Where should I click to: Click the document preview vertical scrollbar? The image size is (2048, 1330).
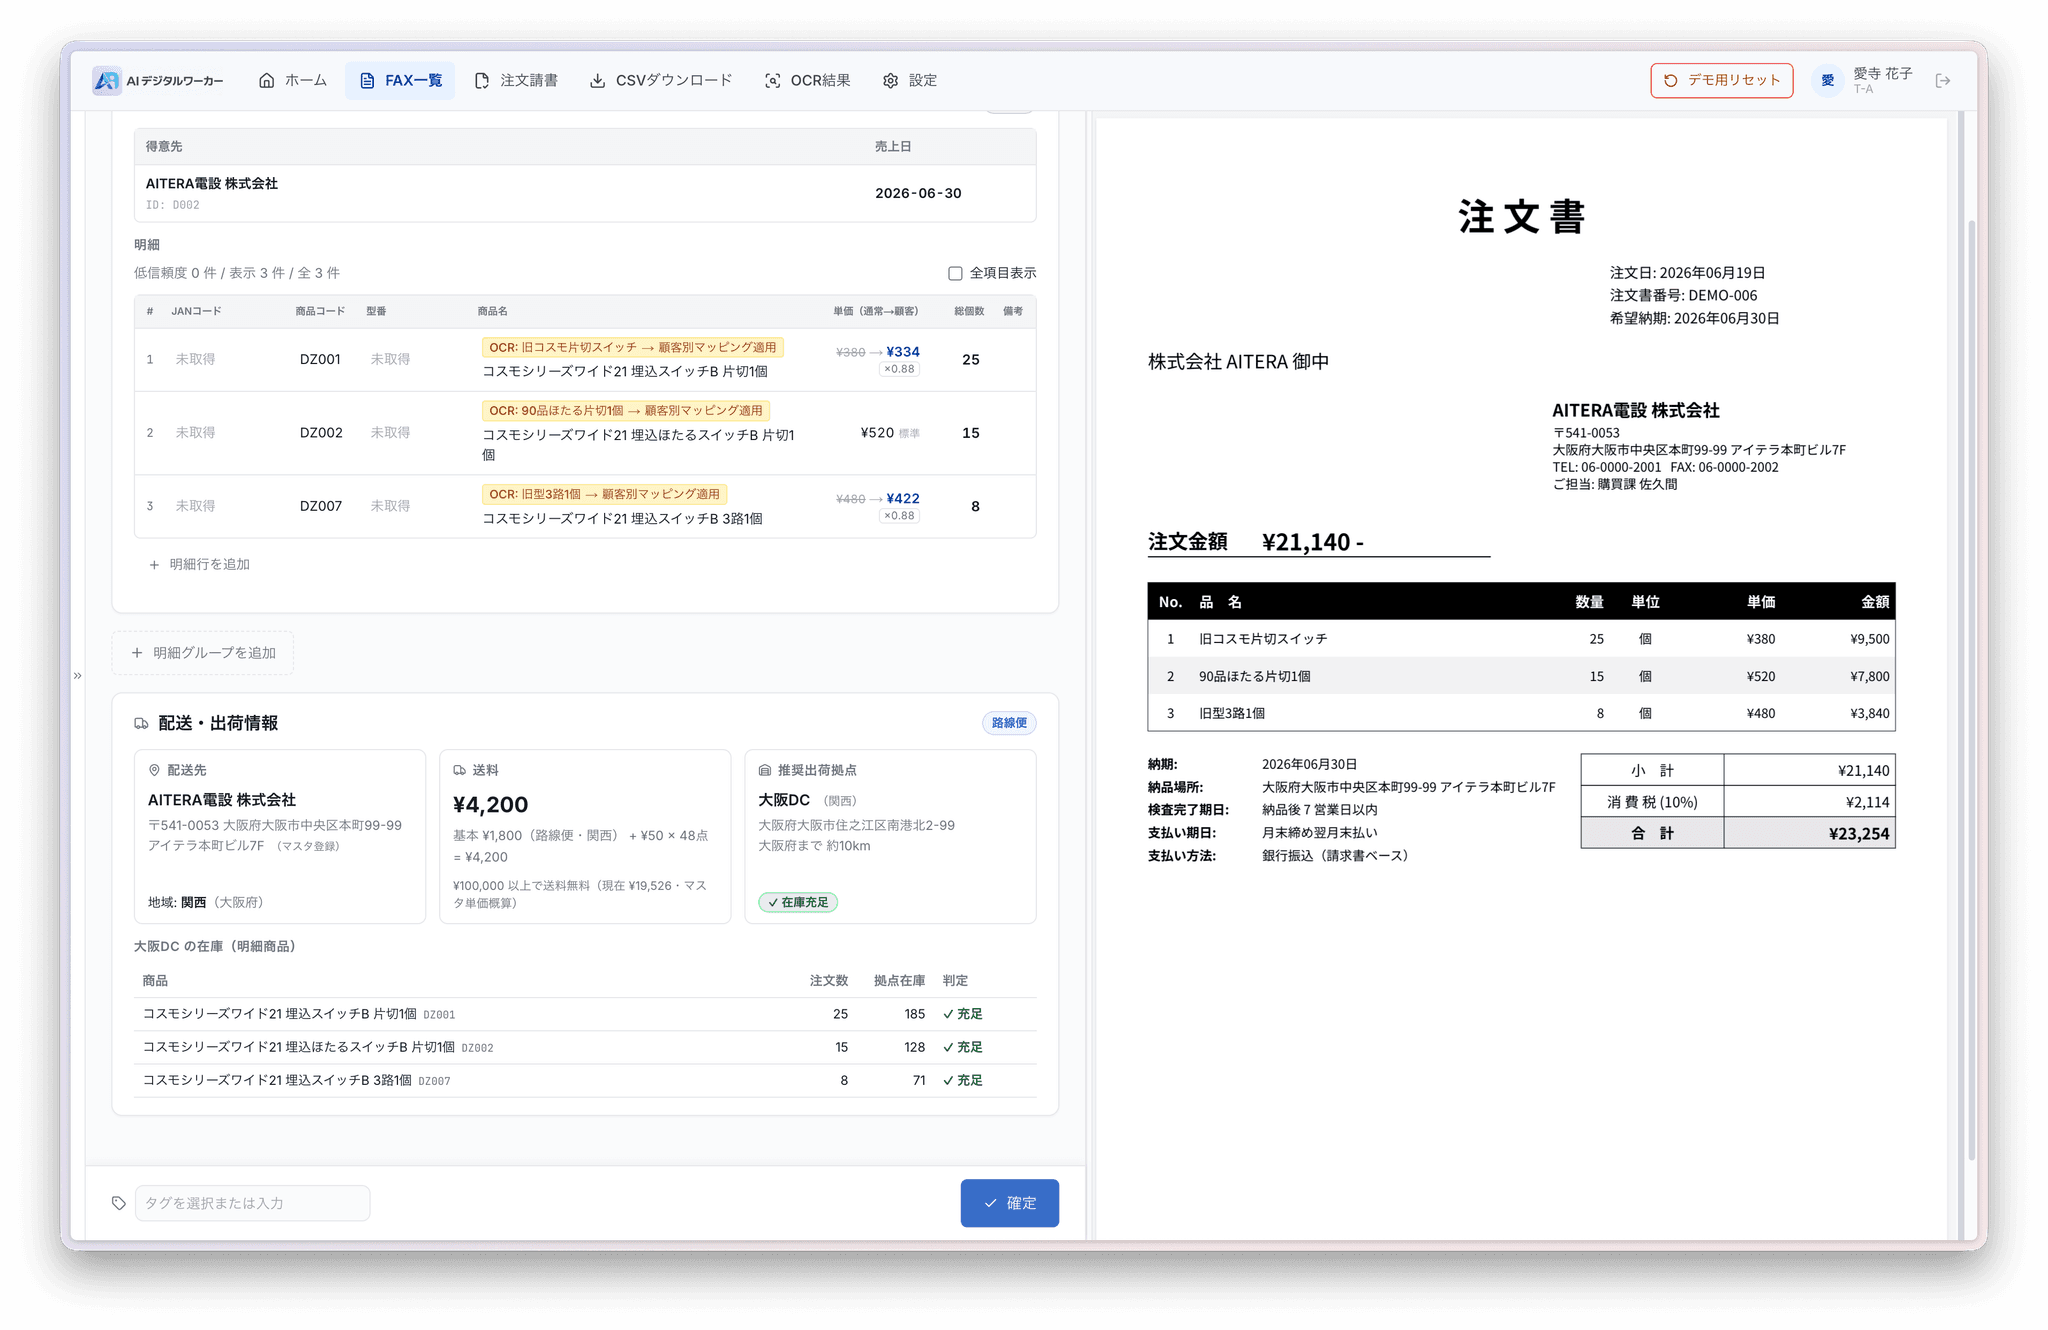[x=1971, y=690]
